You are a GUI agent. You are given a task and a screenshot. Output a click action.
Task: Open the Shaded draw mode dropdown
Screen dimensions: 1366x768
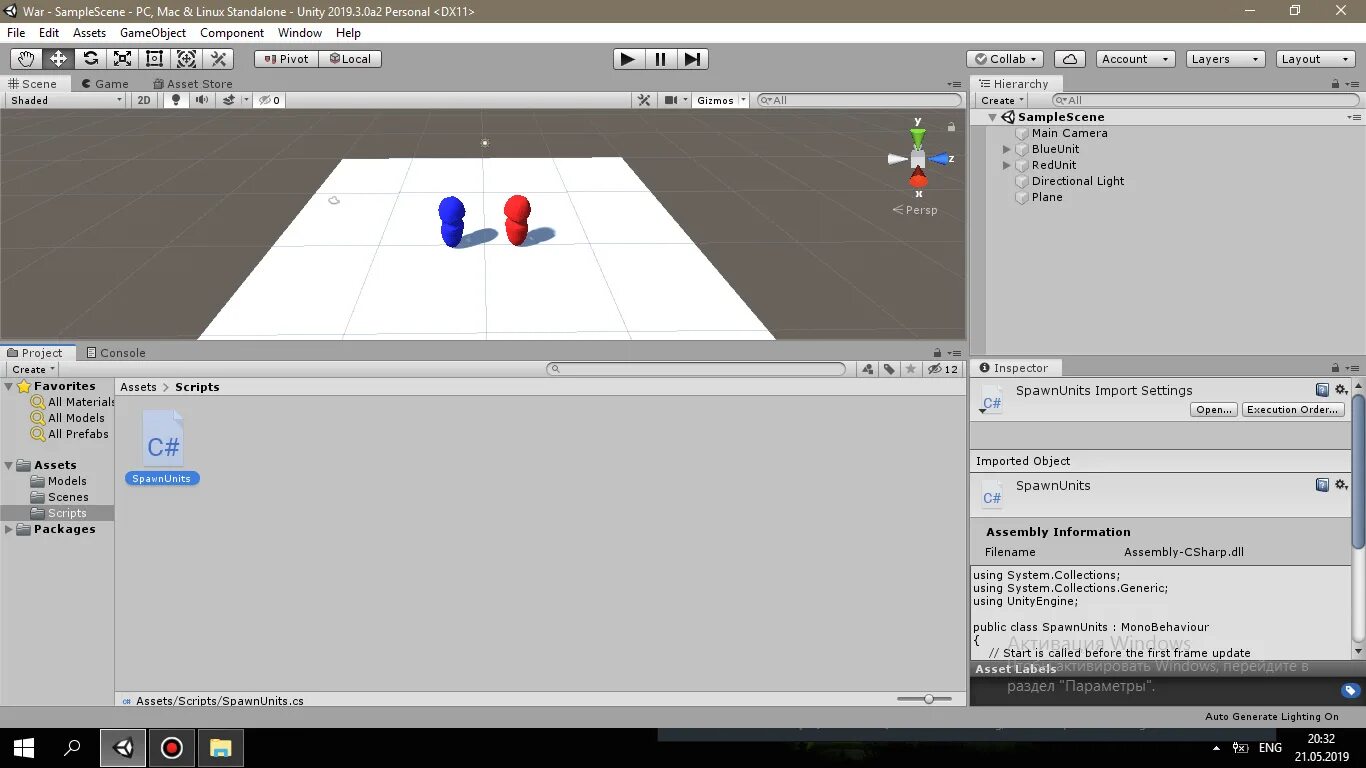tap(66, 100)
